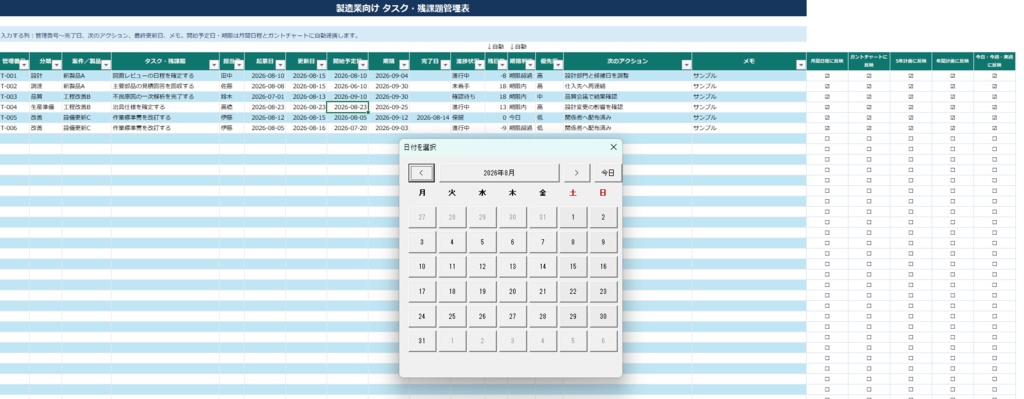Select T-004 開始予定日 cell 2026-08-23

click(x=347, y=107)
